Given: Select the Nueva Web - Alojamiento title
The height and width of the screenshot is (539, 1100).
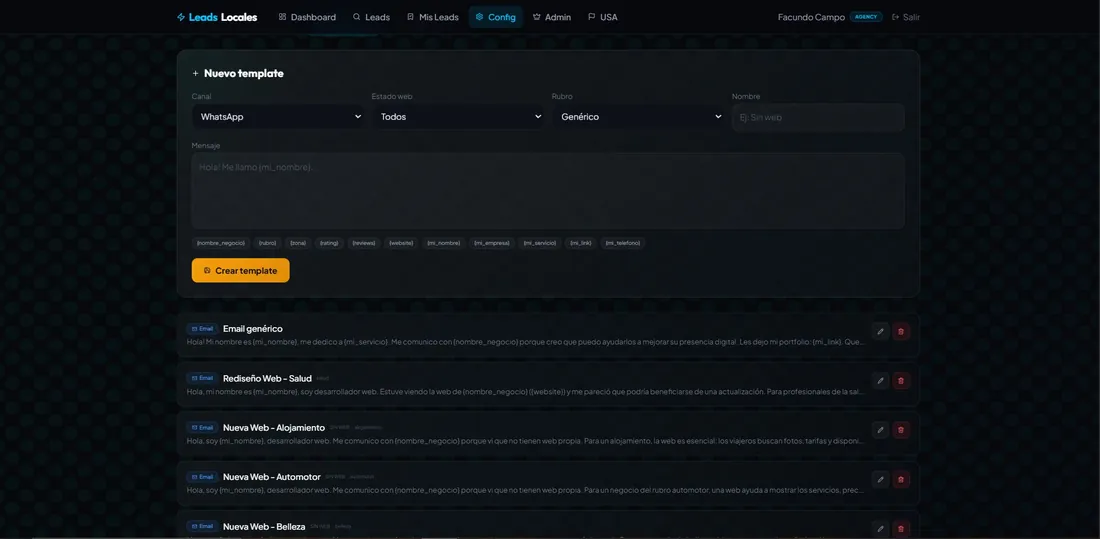Looking at the screenshot, I should point(274,427).
